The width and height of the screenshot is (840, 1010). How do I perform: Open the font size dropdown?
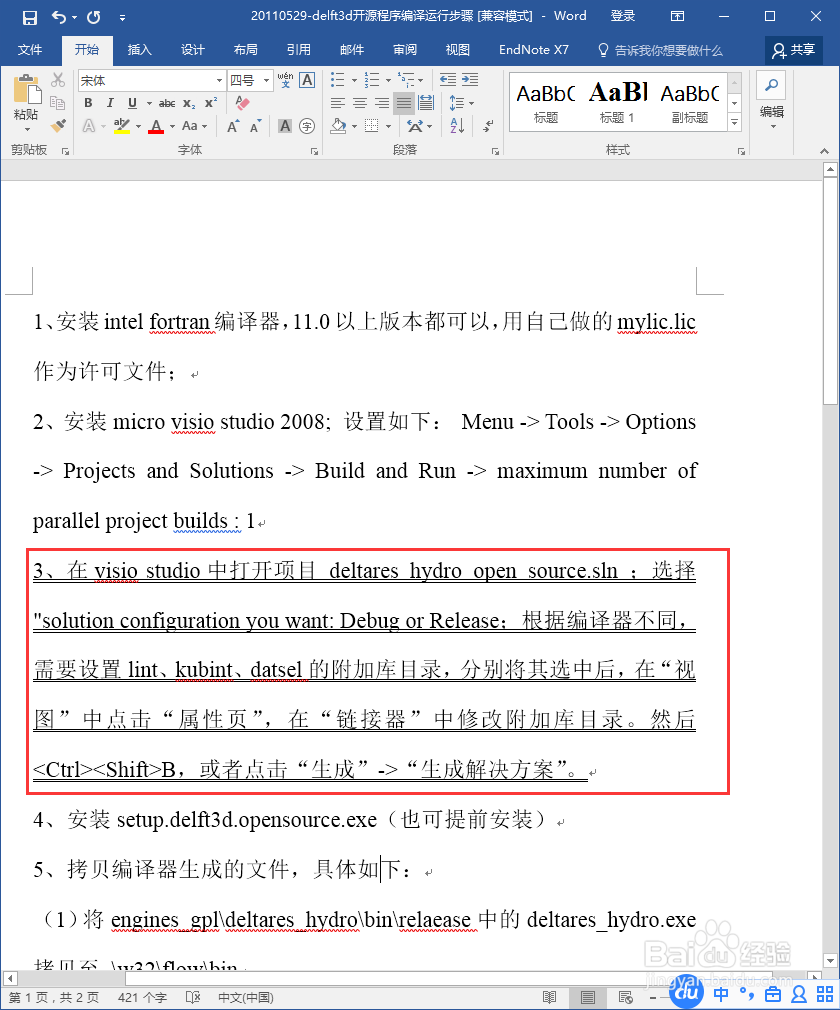(262, 80)
